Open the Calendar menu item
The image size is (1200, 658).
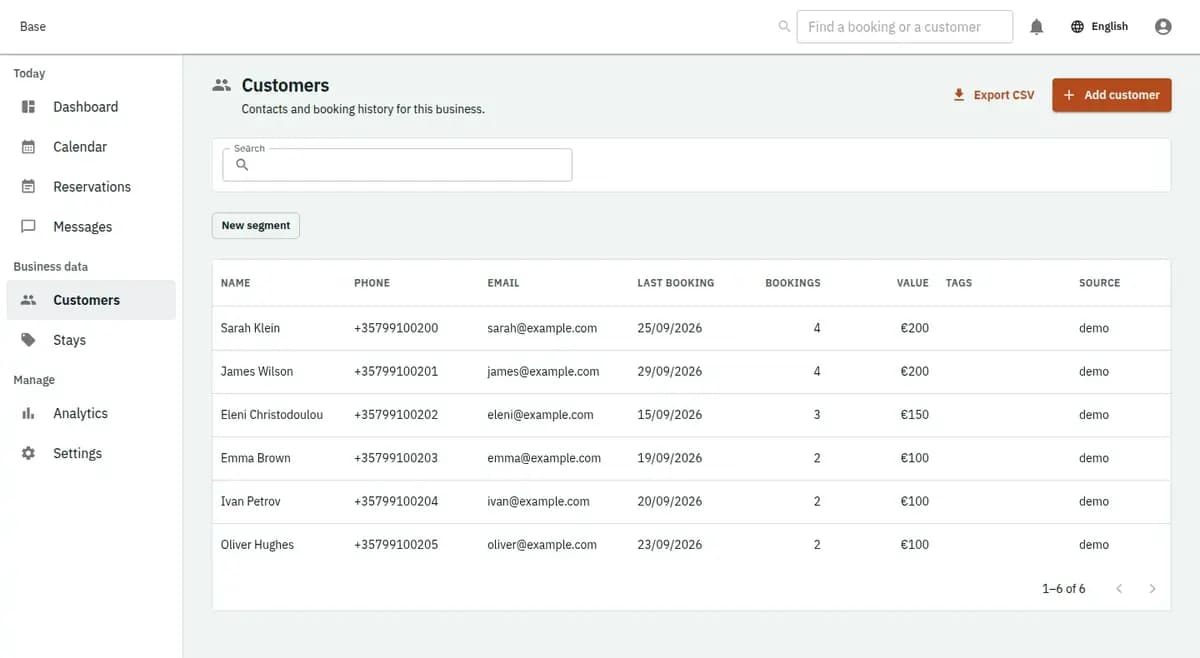pos(91,147)
